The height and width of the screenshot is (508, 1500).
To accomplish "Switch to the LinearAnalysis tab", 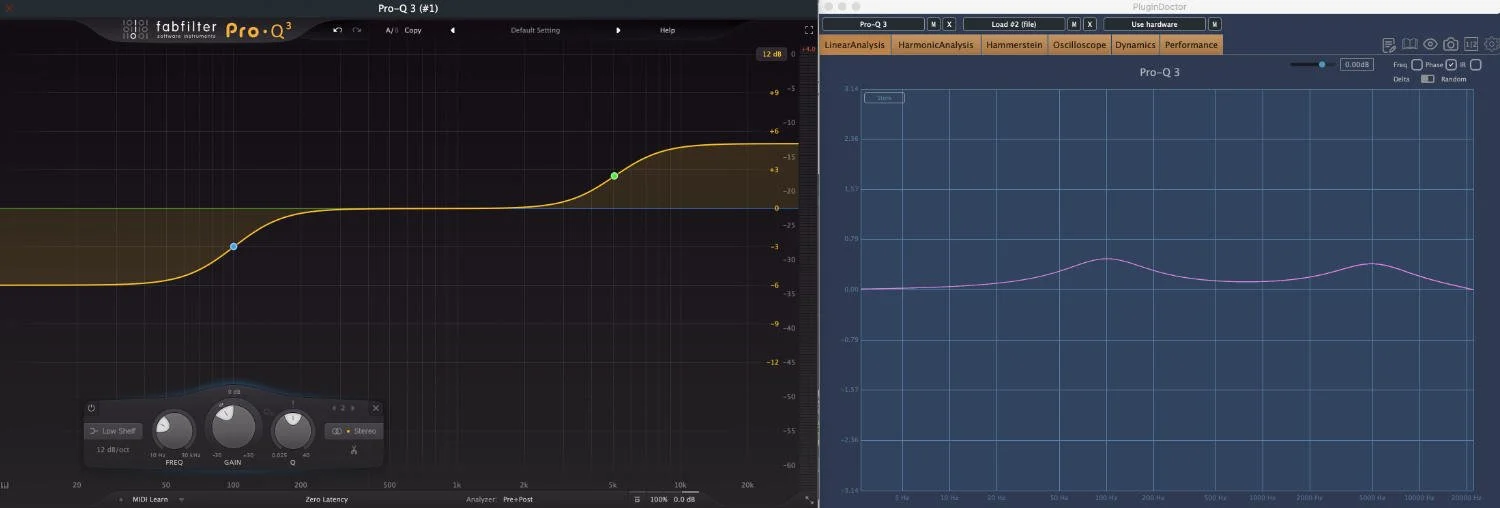I will [x=855, y=45].
